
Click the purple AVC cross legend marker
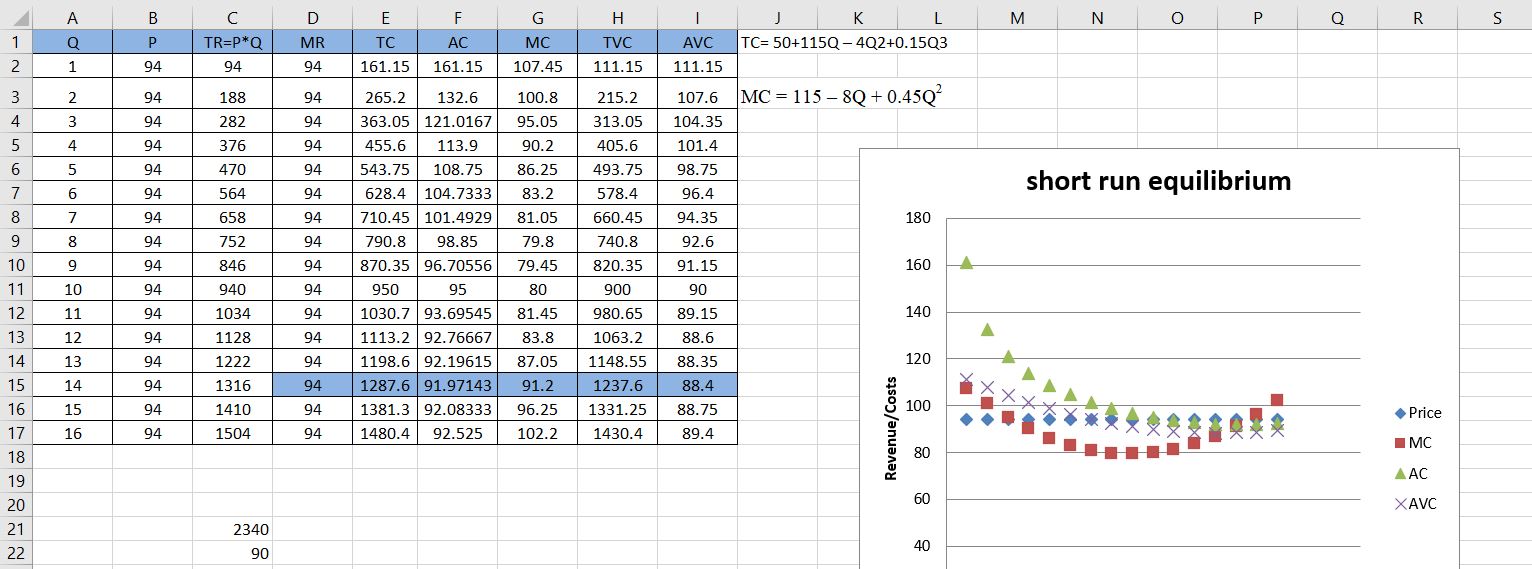pyautogui.click(x=1400, y=504)
